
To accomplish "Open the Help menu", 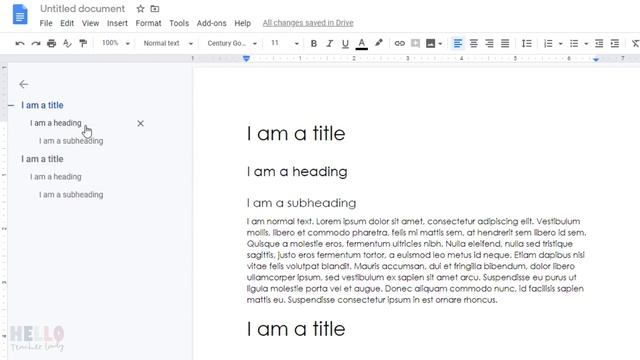I will pos(242,23).
